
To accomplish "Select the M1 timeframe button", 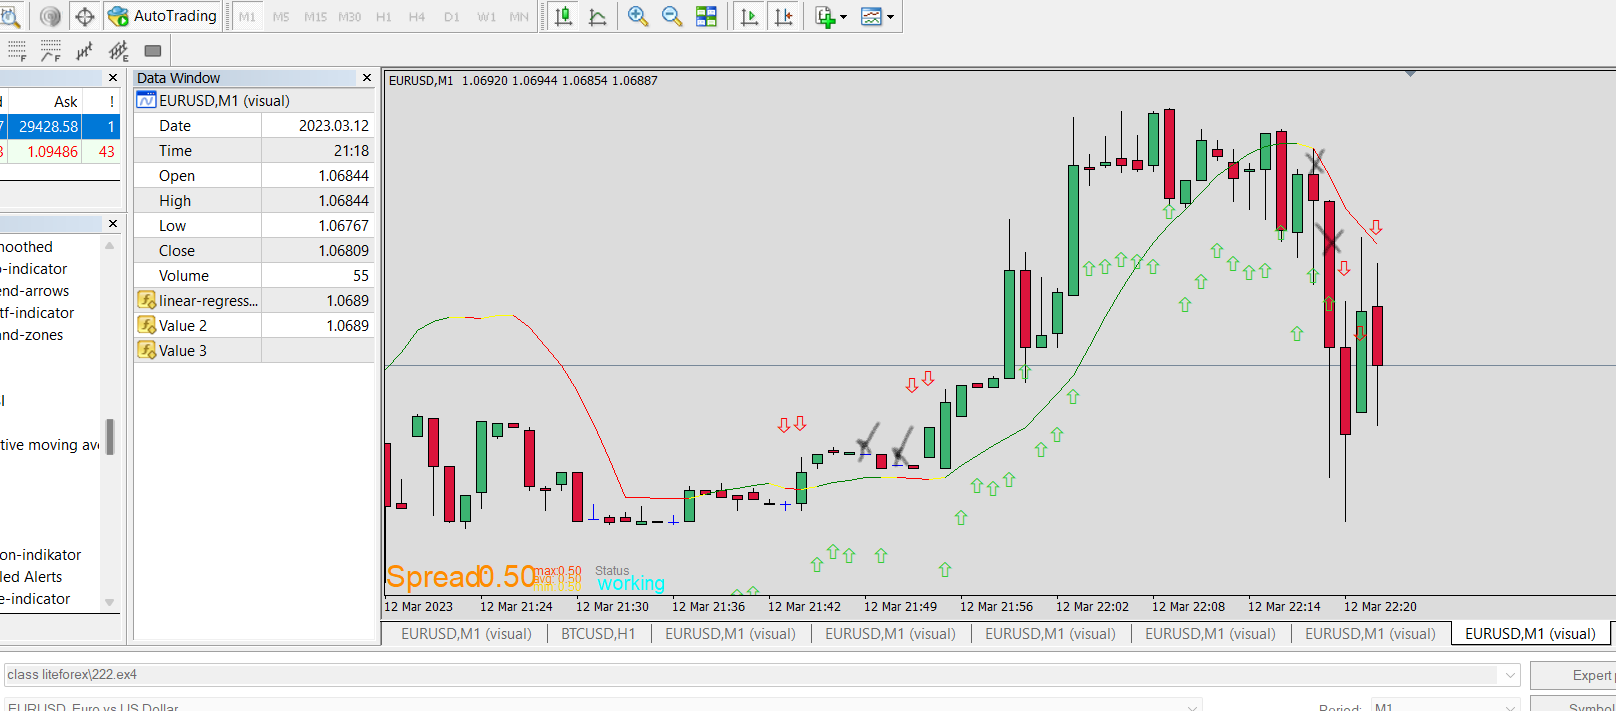I will tap(247, 17).
